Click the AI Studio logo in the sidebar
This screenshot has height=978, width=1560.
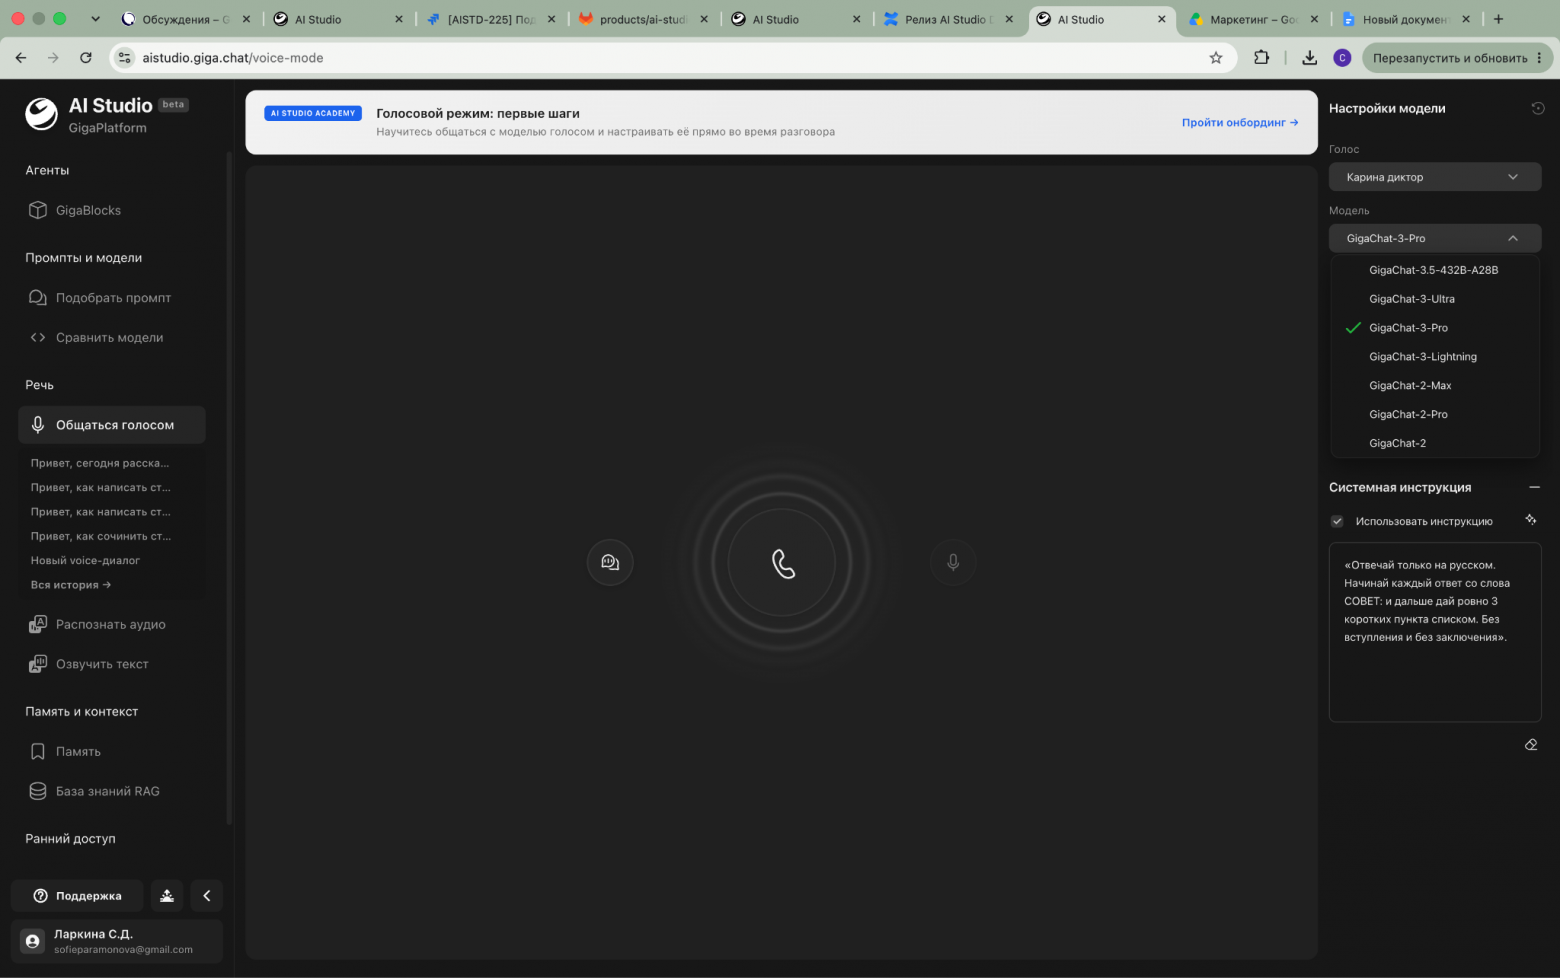41,114
